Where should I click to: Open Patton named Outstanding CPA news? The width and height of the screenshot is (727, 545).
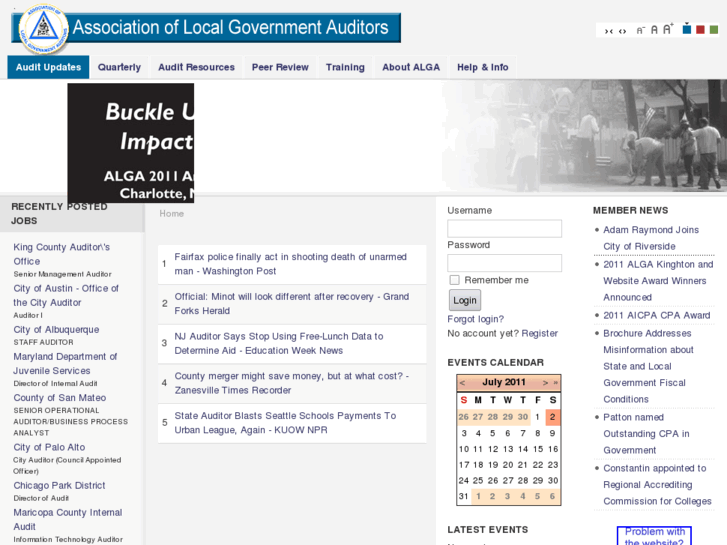[646, 434]
